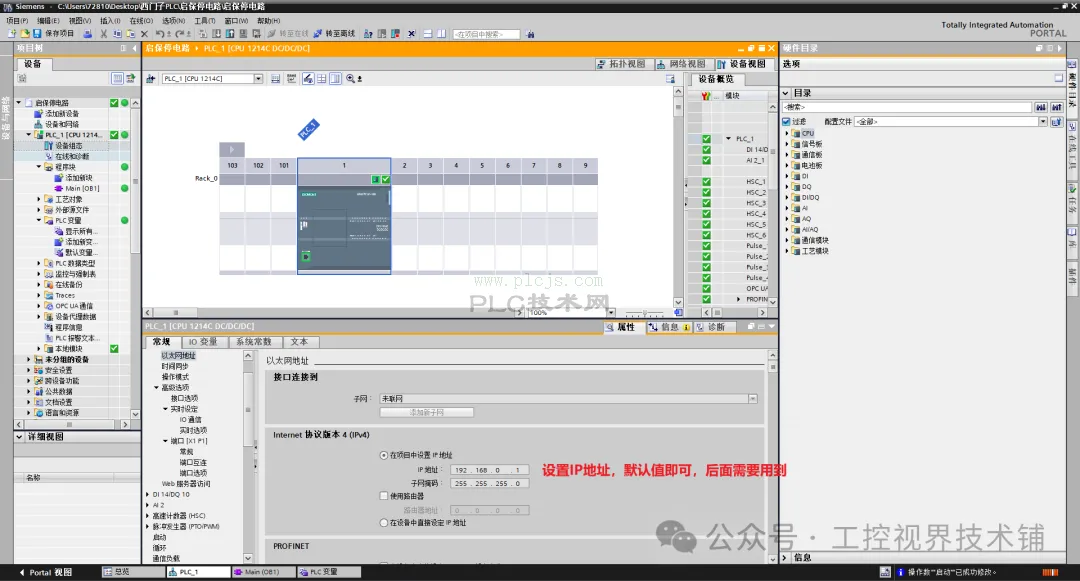Open the 工具(T) menu
Screen dimensions: 1080x581
[x=205, y=21]
